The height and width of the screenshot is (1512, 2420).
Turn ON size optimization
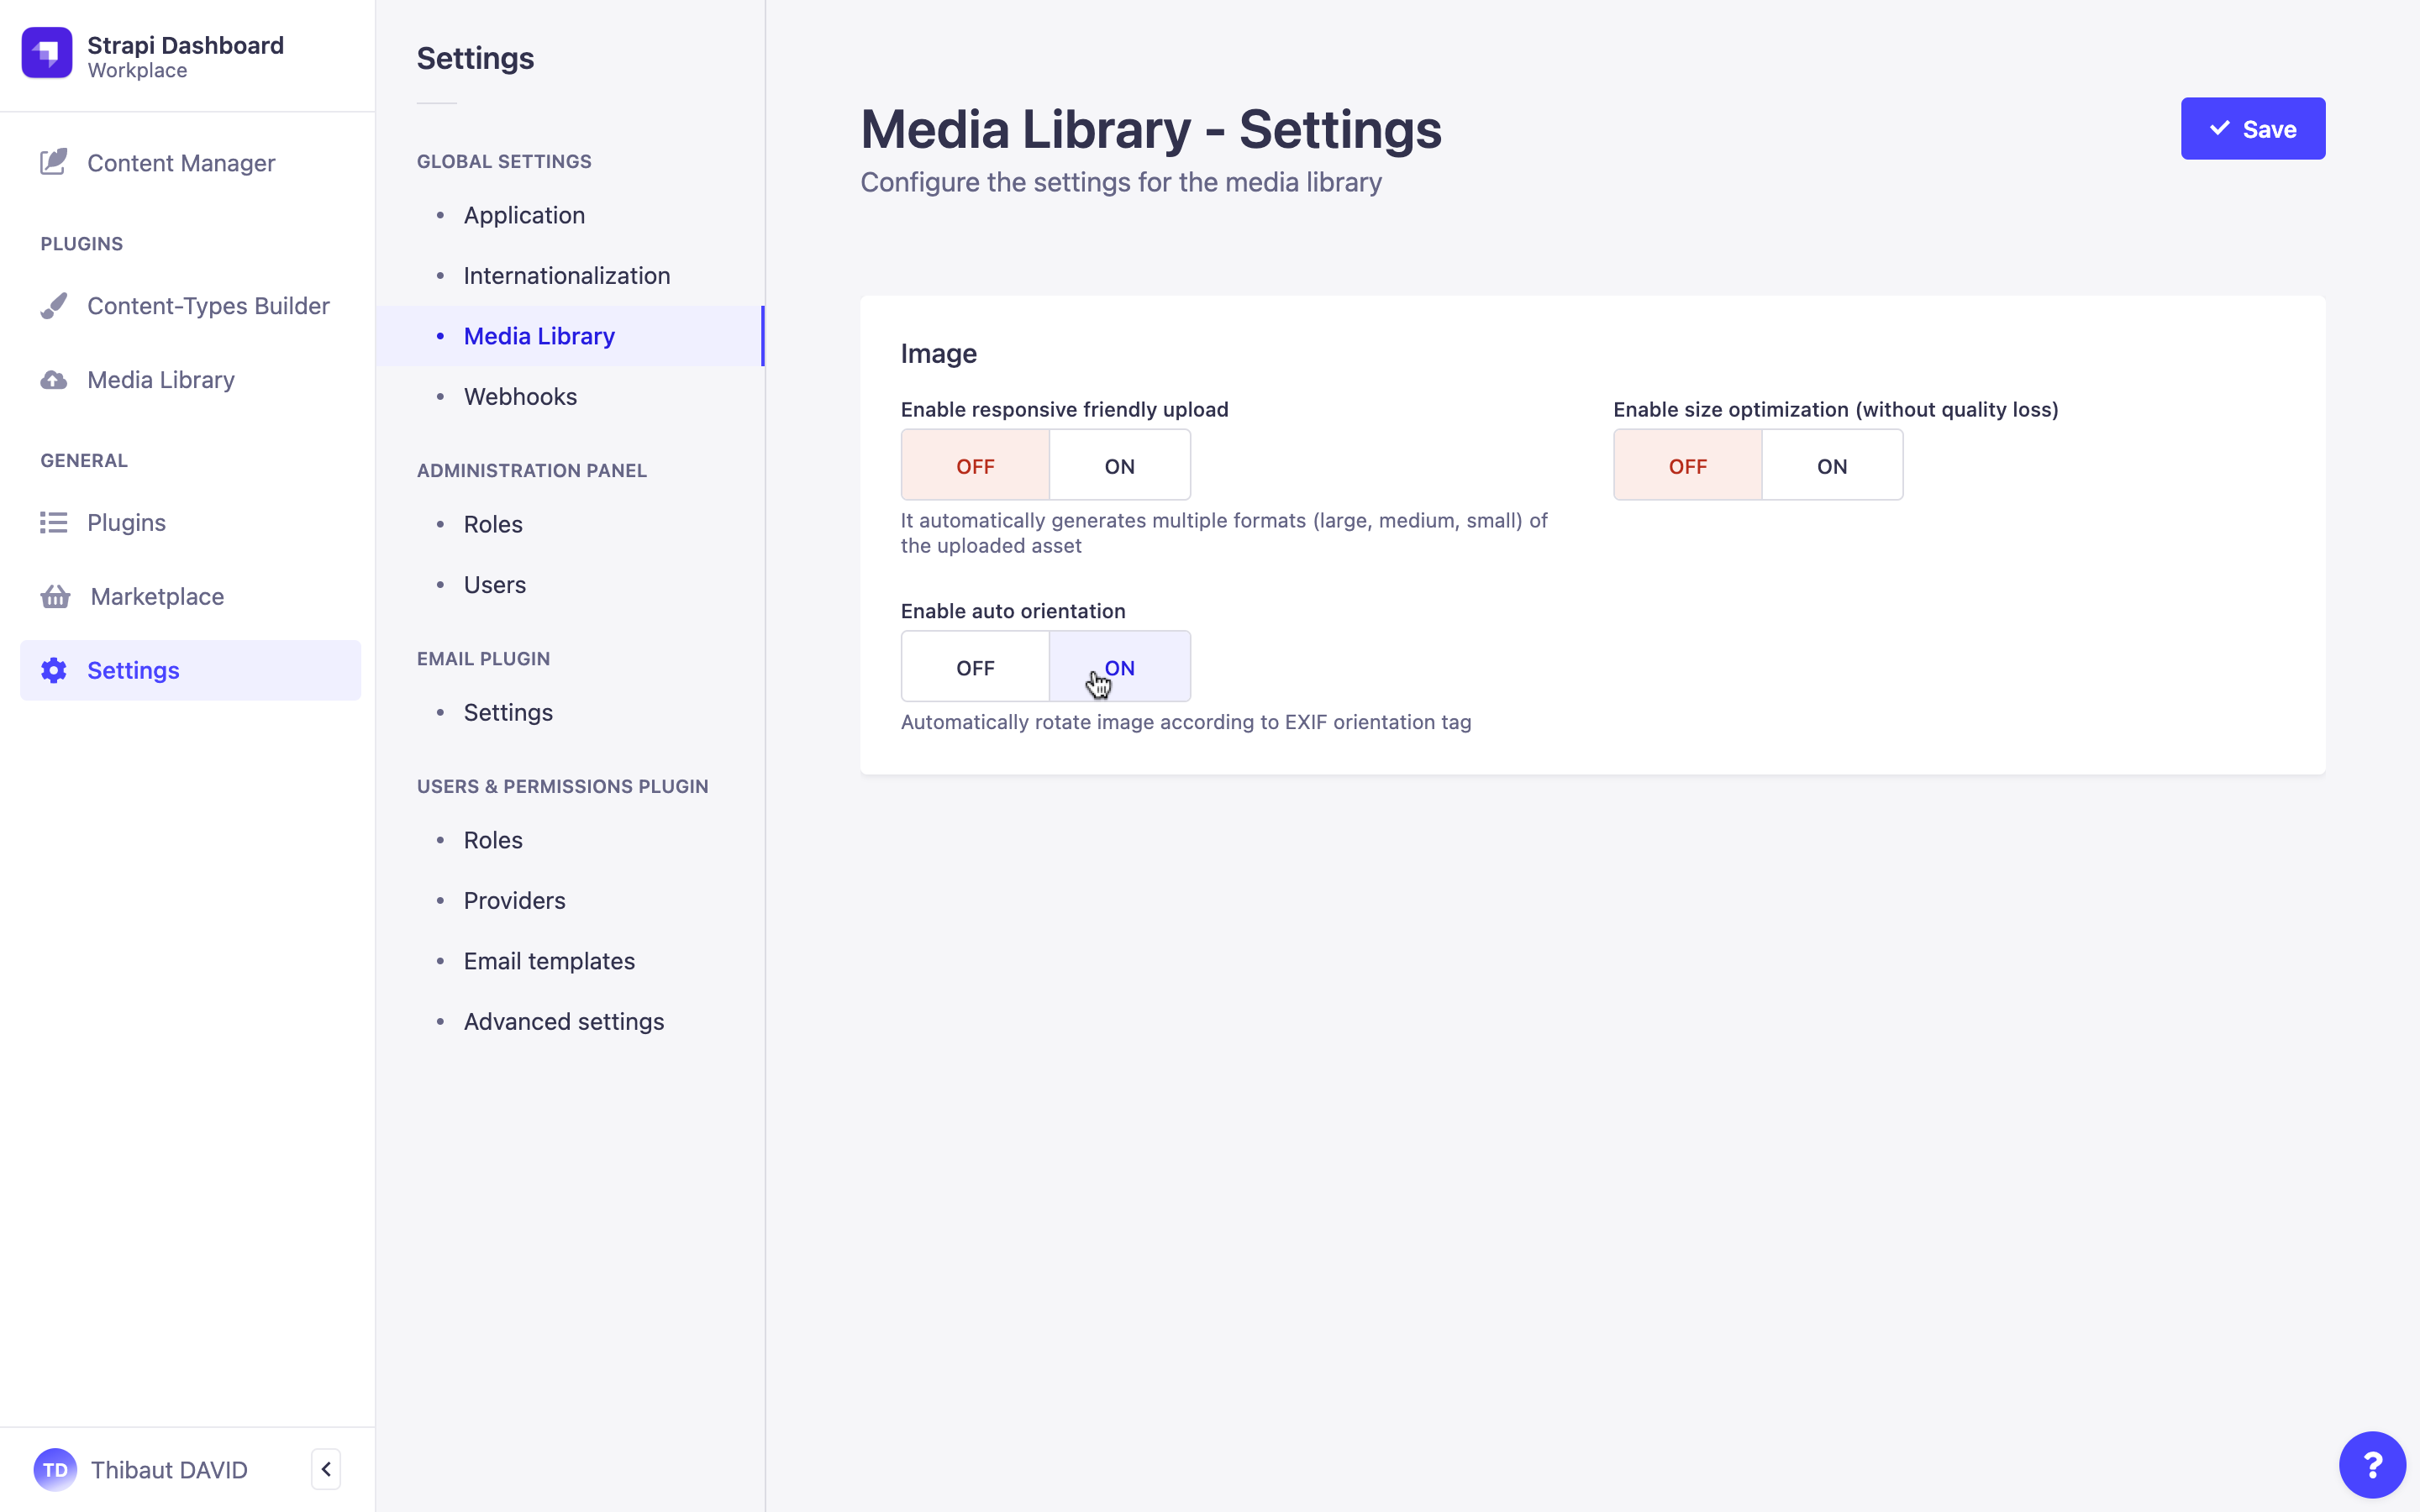pyautogui.click(x=1832, y=465)
